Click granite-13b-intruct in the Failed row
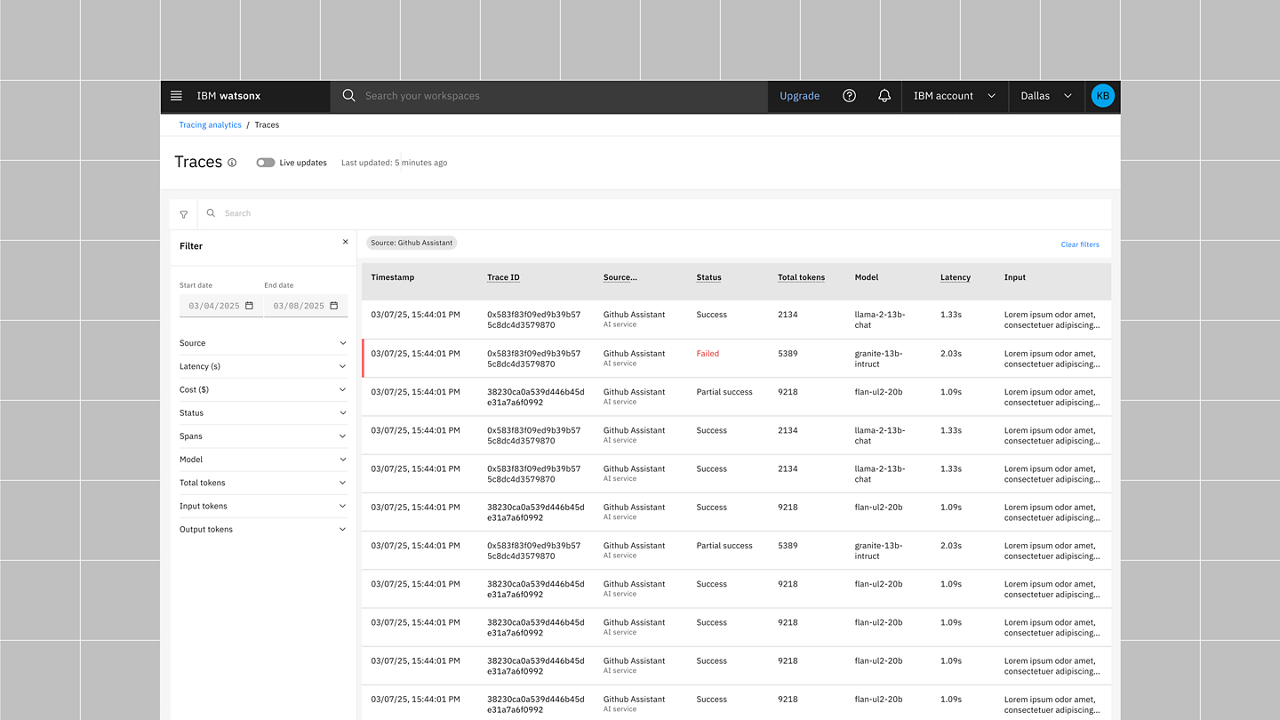This screenshot has height=720, width=1280. coord(879,359)
